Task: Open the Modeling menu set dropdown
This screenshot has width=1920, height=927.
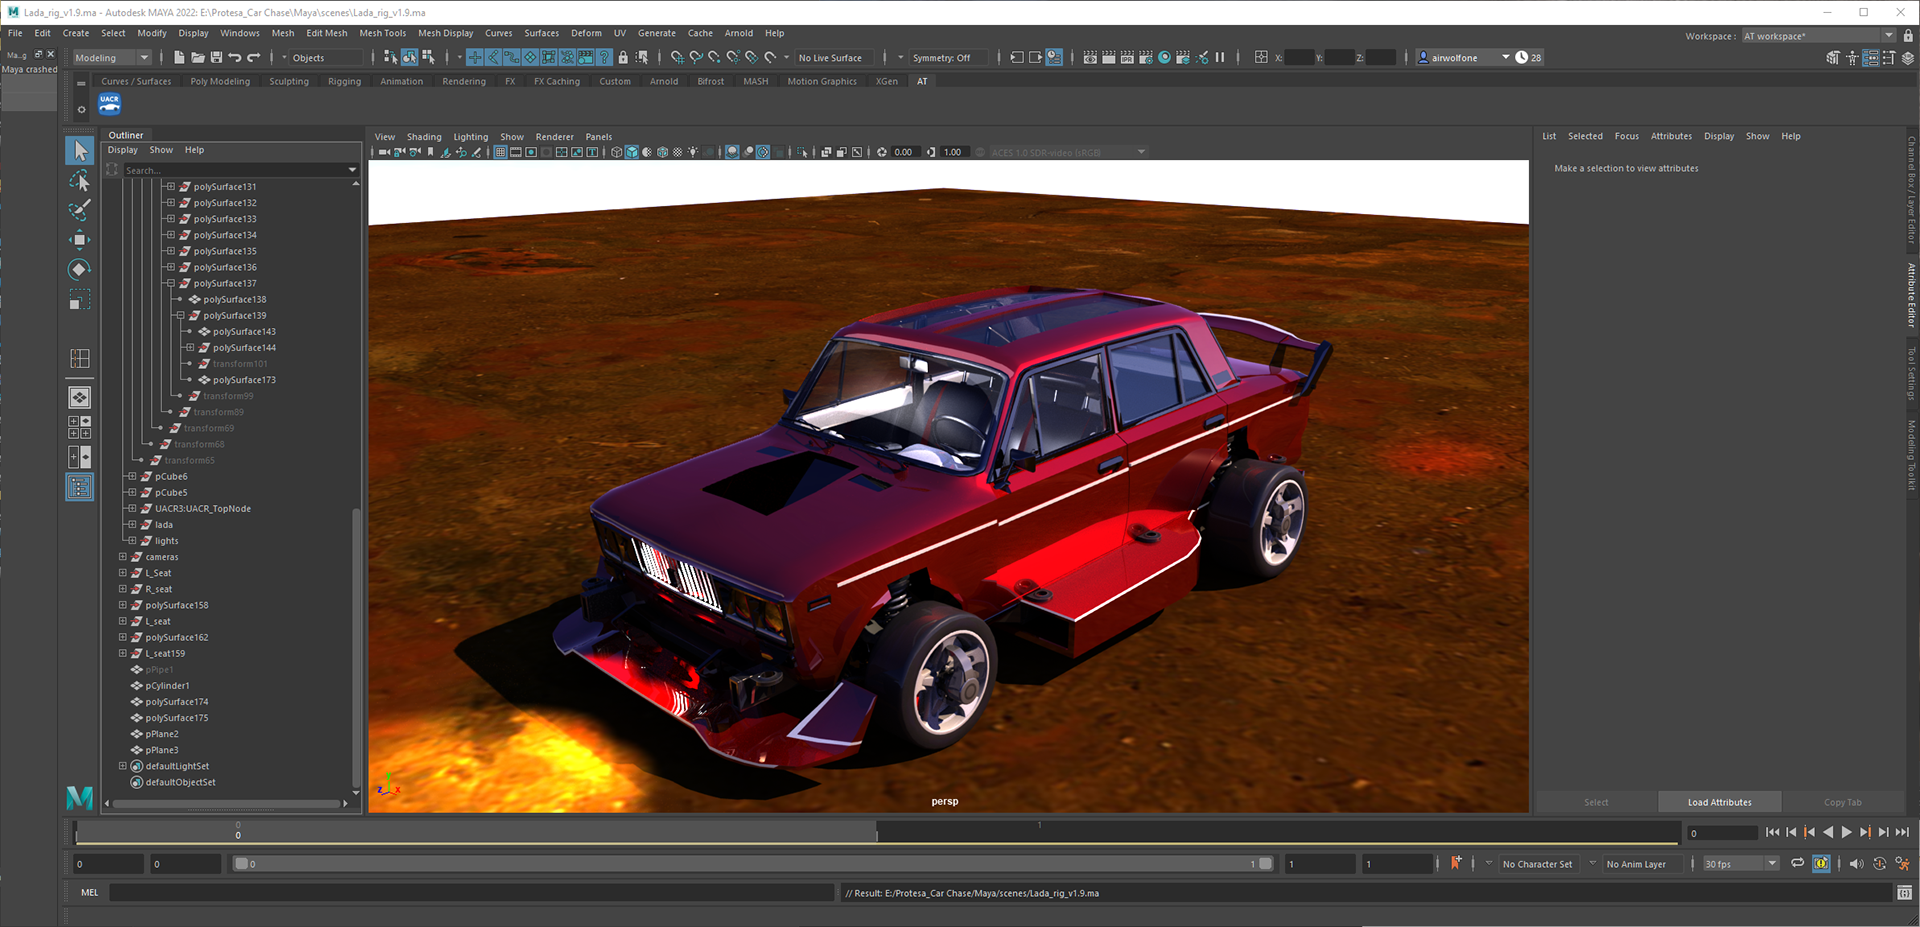Action: point(111,58)
